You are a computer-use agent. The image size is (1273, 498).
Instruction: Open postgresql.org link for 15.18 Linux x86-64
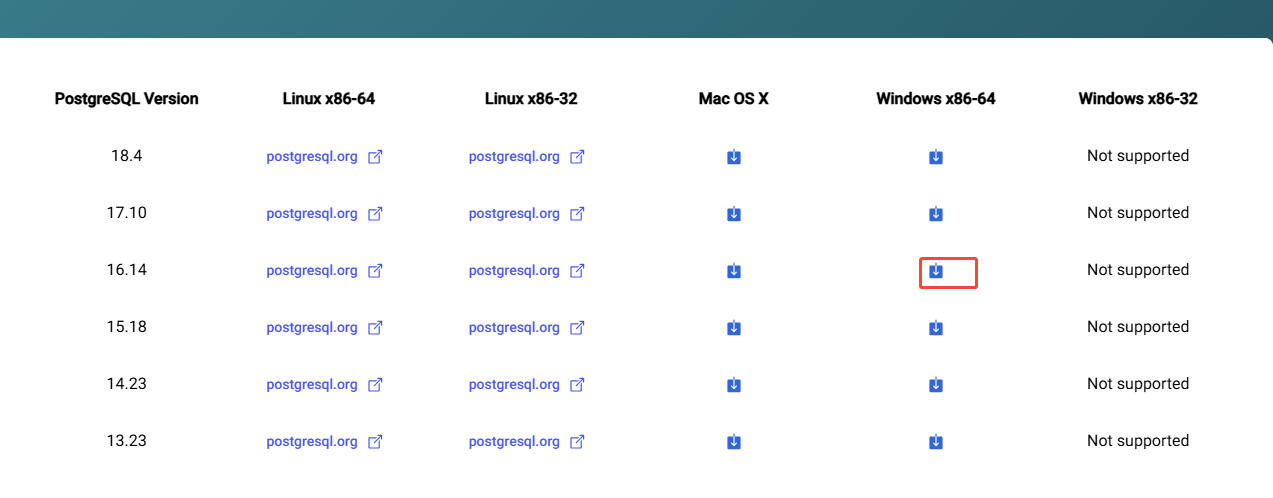pyautogui.click(x=312, y=328)
